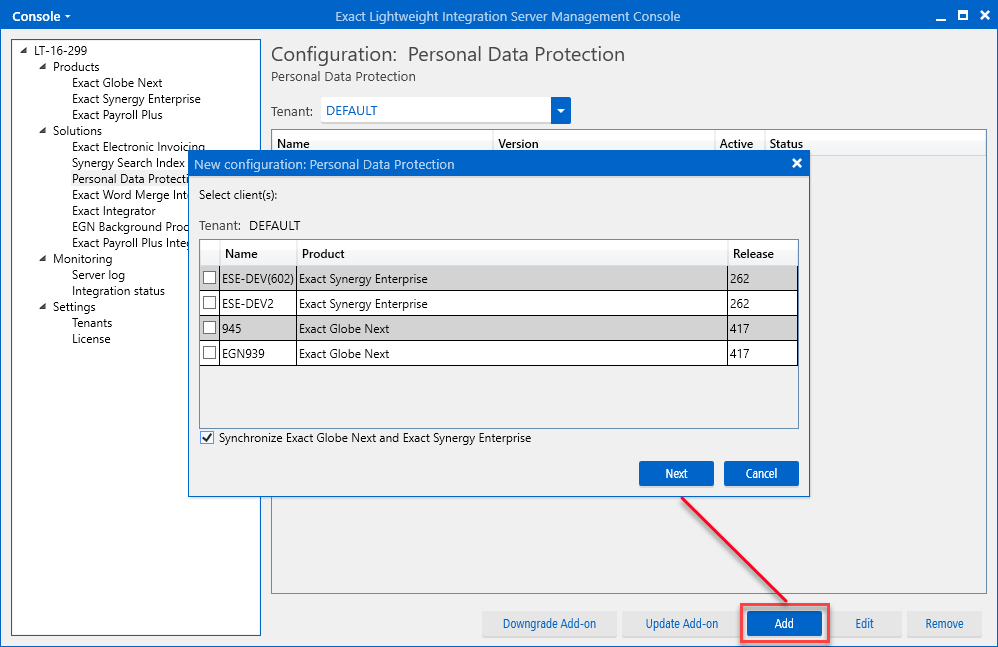
Task: Close the New configuration dialog
Action: tap(797, 164)
